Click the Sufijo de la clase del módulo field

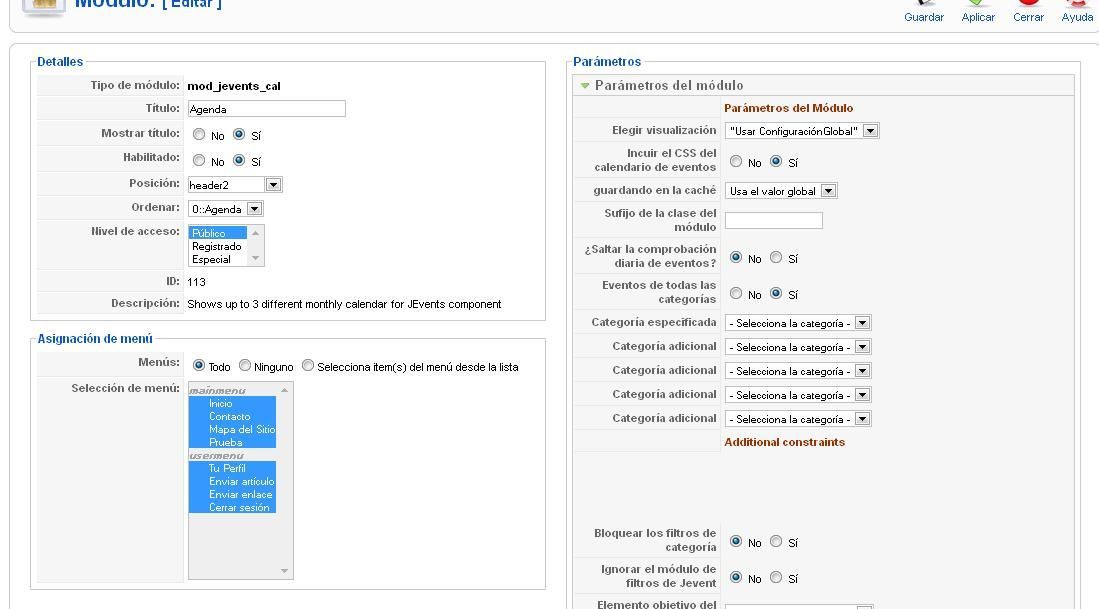tap(774, 221)
